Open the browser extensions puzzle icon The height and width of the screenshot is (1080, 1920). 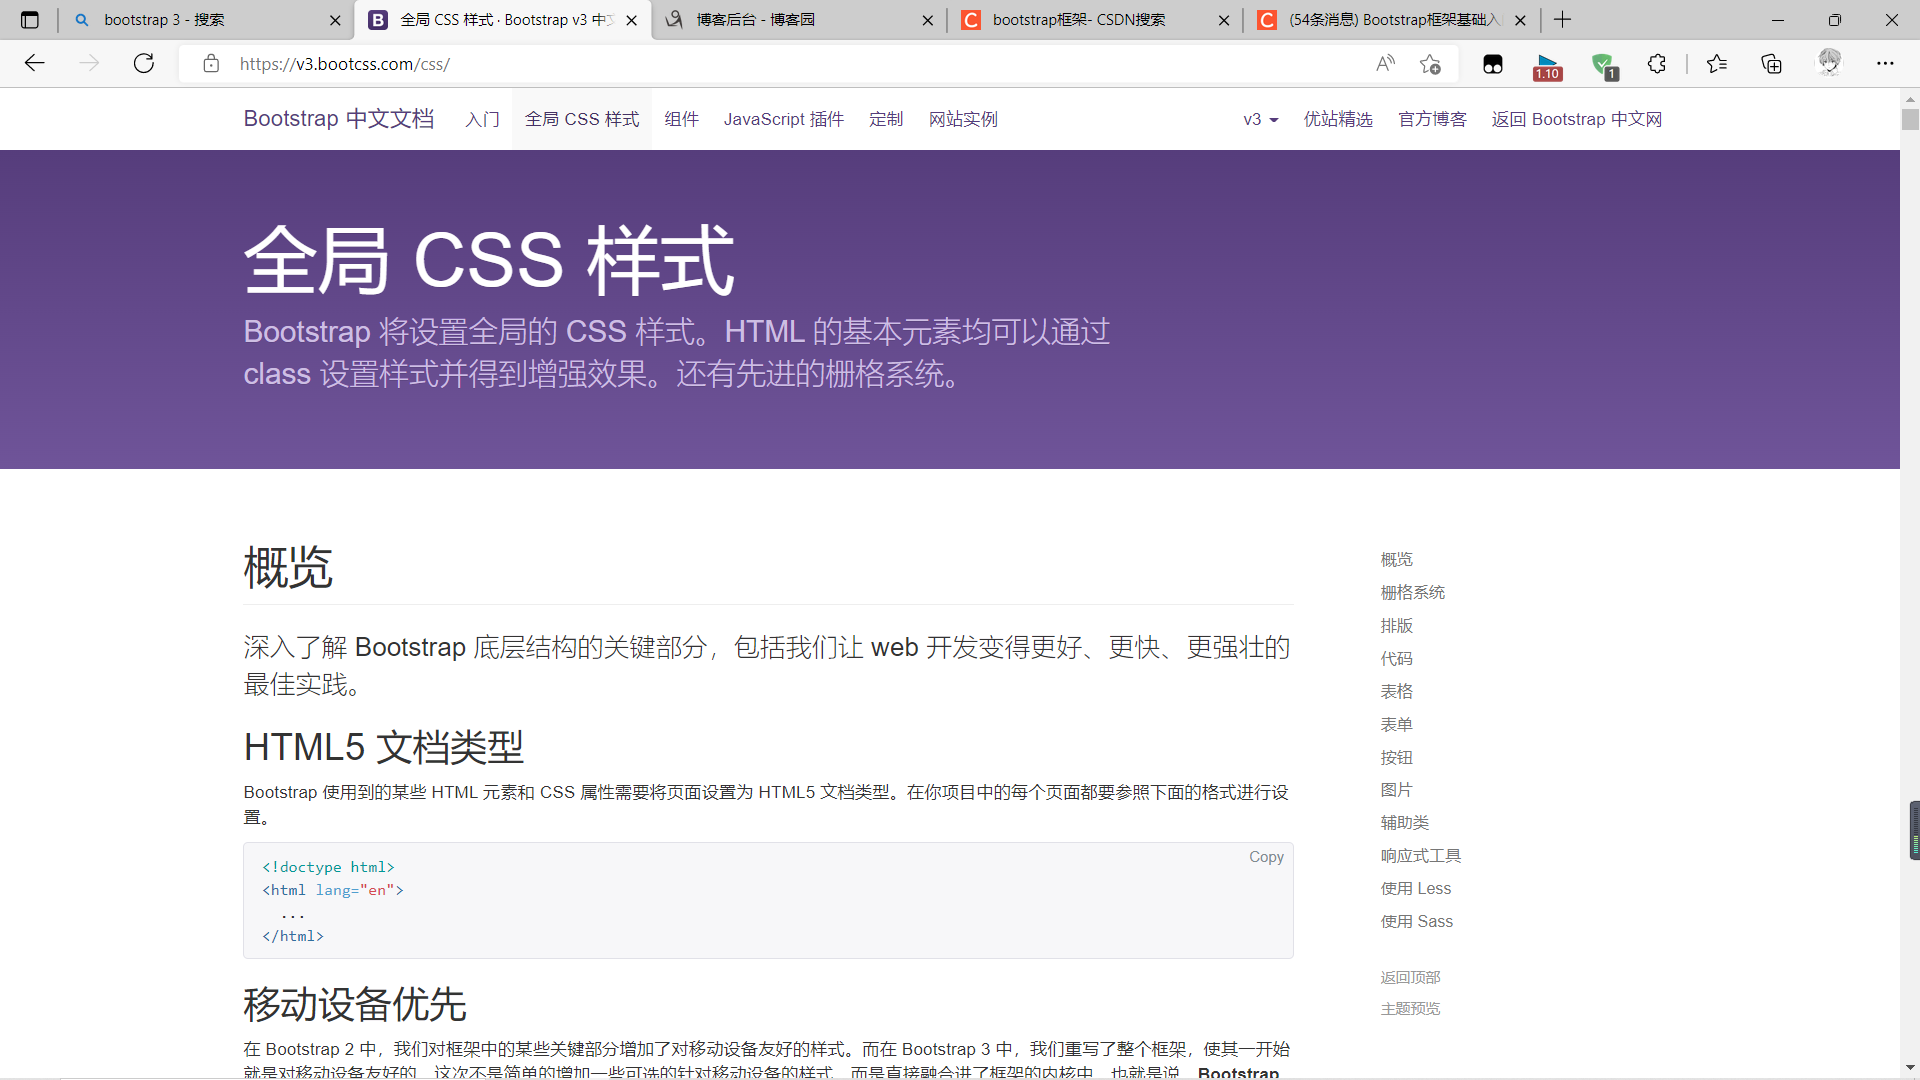point(1657,64)
